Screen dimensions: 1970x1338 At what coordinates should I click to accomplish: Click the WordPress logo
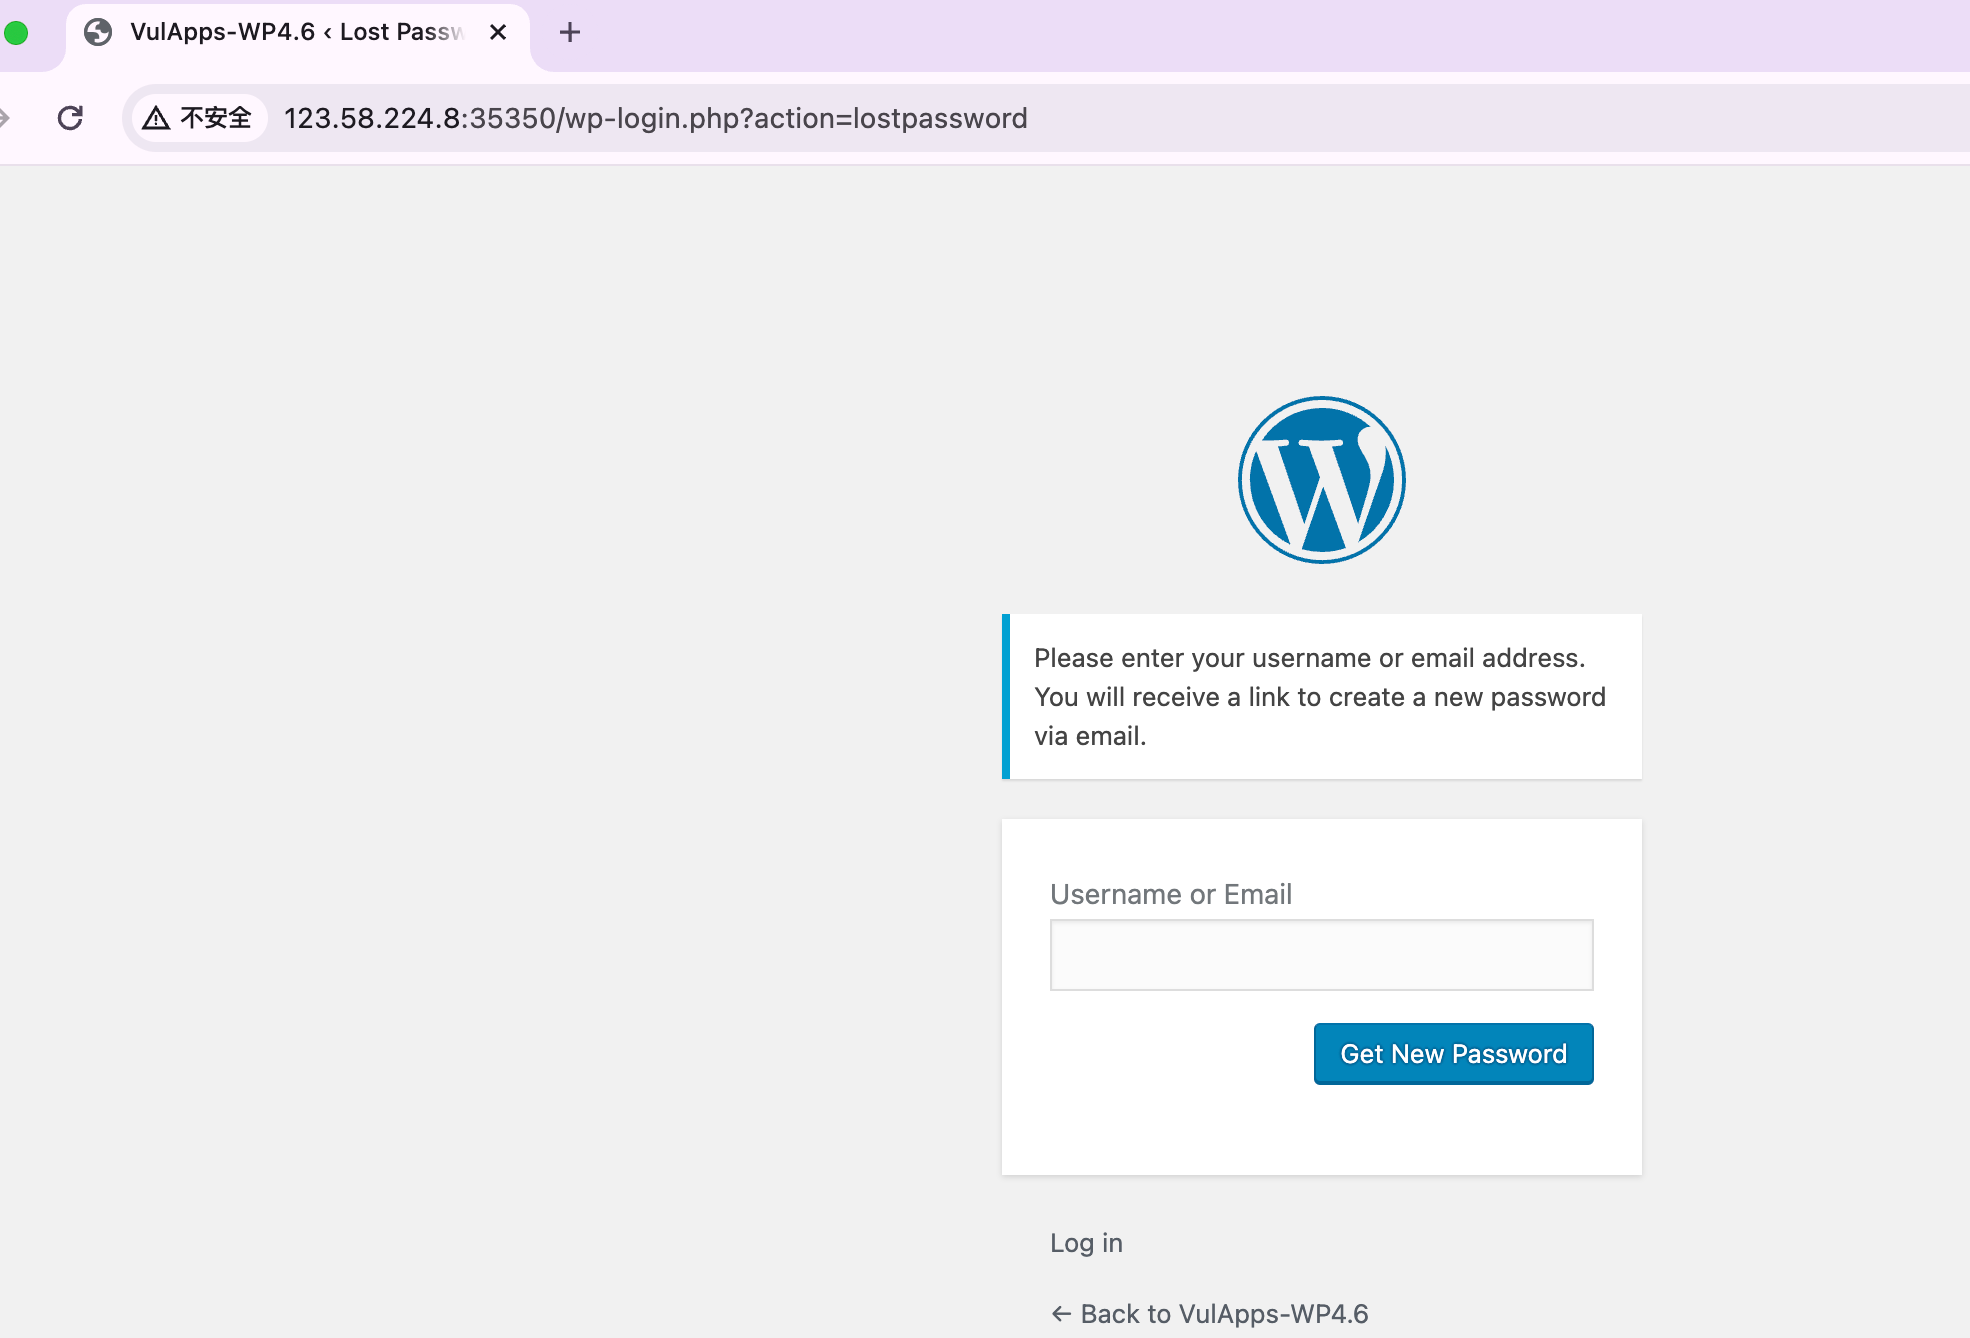(x=1321, y=480)
